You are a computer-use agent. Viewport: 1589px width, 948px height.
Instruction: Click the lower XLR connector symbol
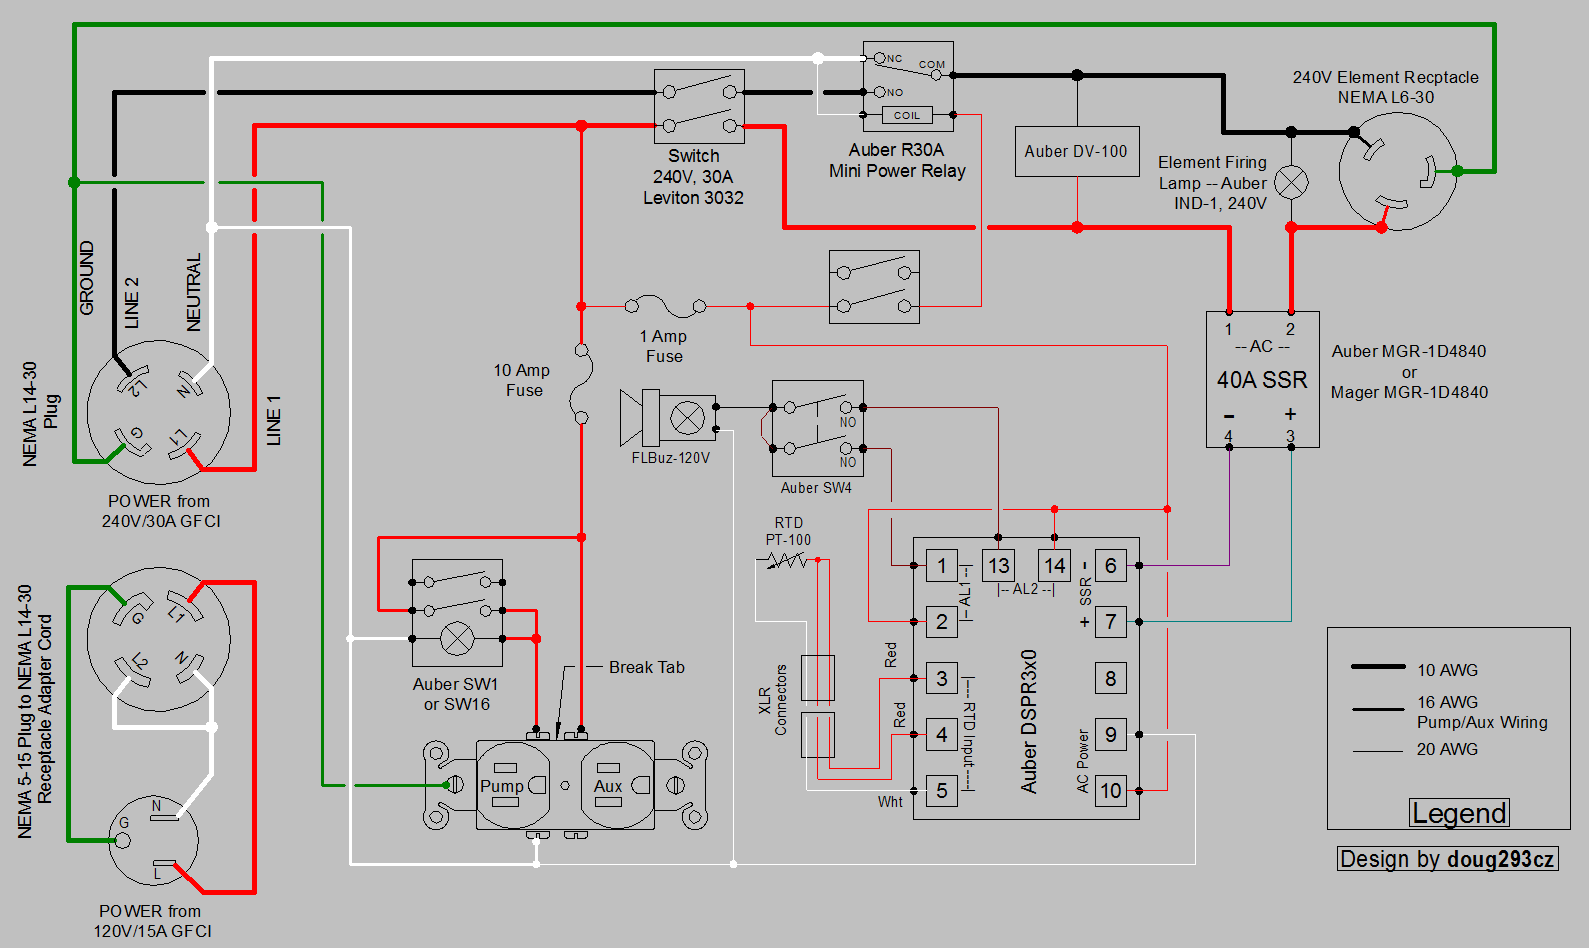[818, 735]
